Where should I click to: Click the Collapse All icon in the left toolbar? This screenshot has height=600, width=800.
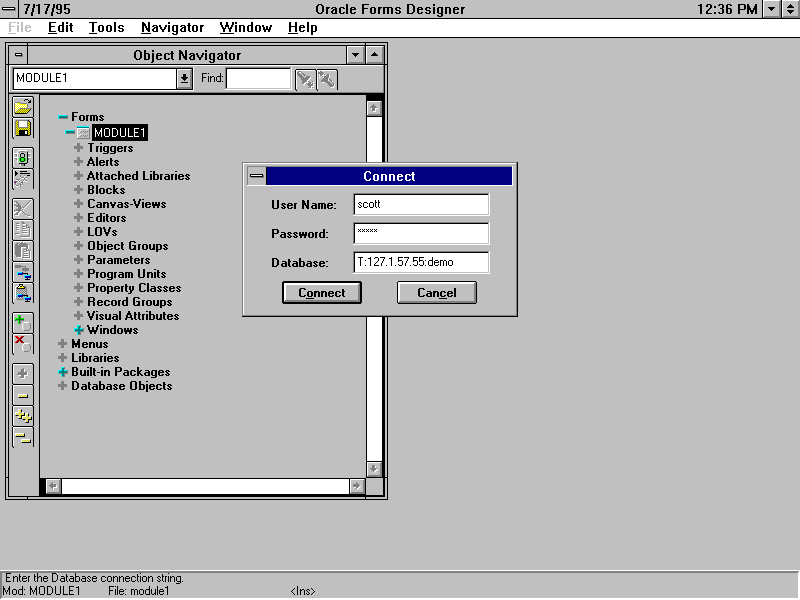pos(22,437)
